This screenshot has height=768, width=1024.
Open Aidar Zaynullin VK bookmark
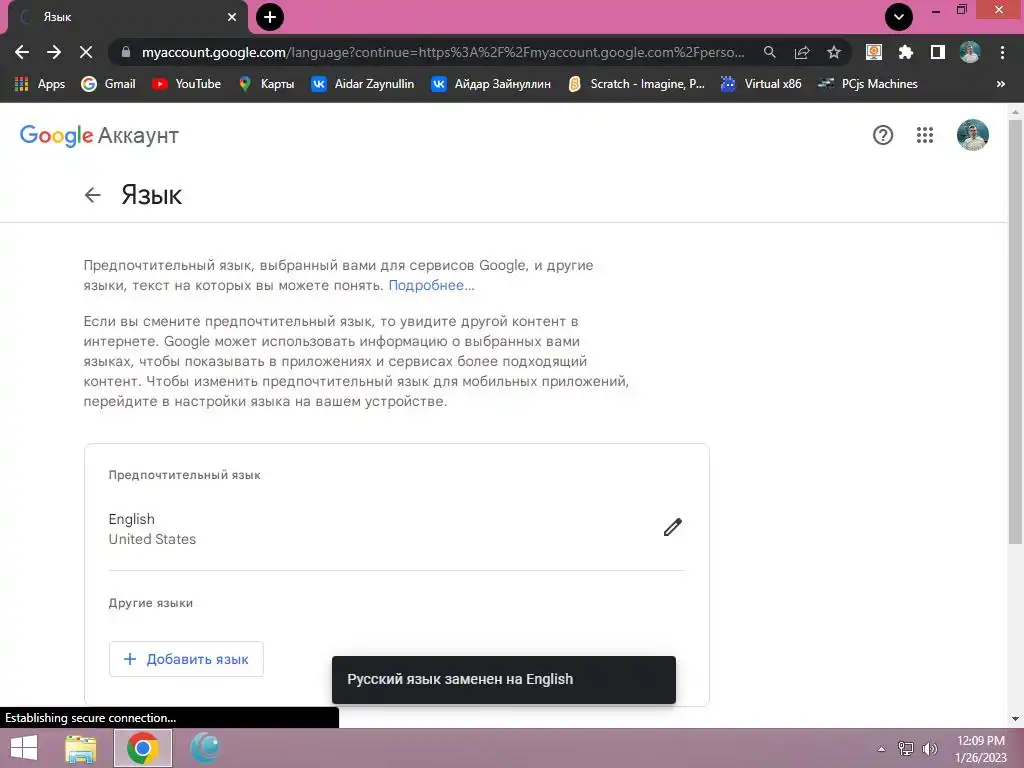[362, 84]
